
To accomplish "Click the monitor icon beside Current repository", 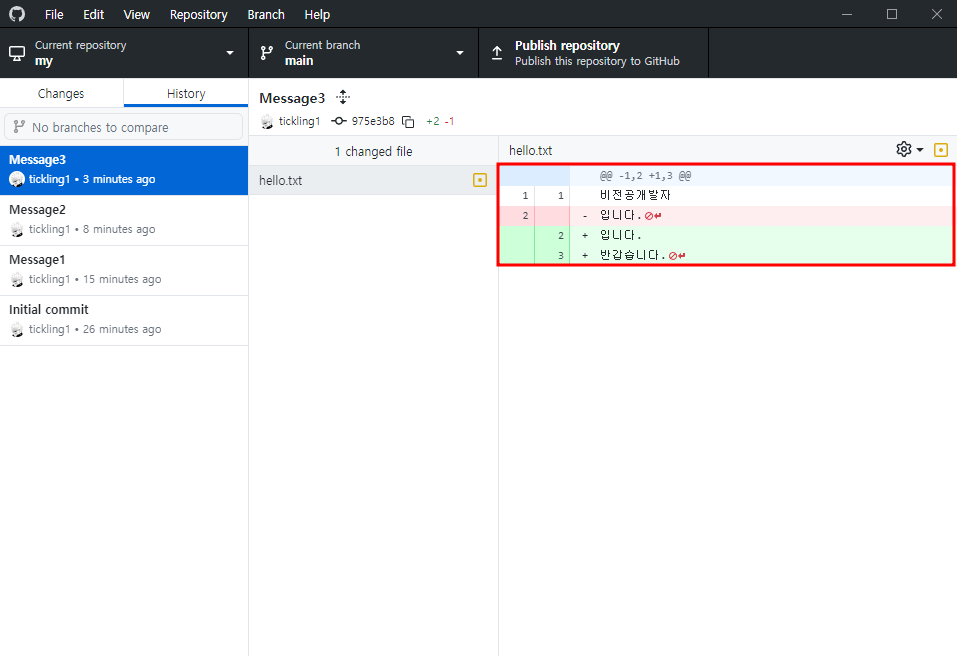I will click(17, 53).
